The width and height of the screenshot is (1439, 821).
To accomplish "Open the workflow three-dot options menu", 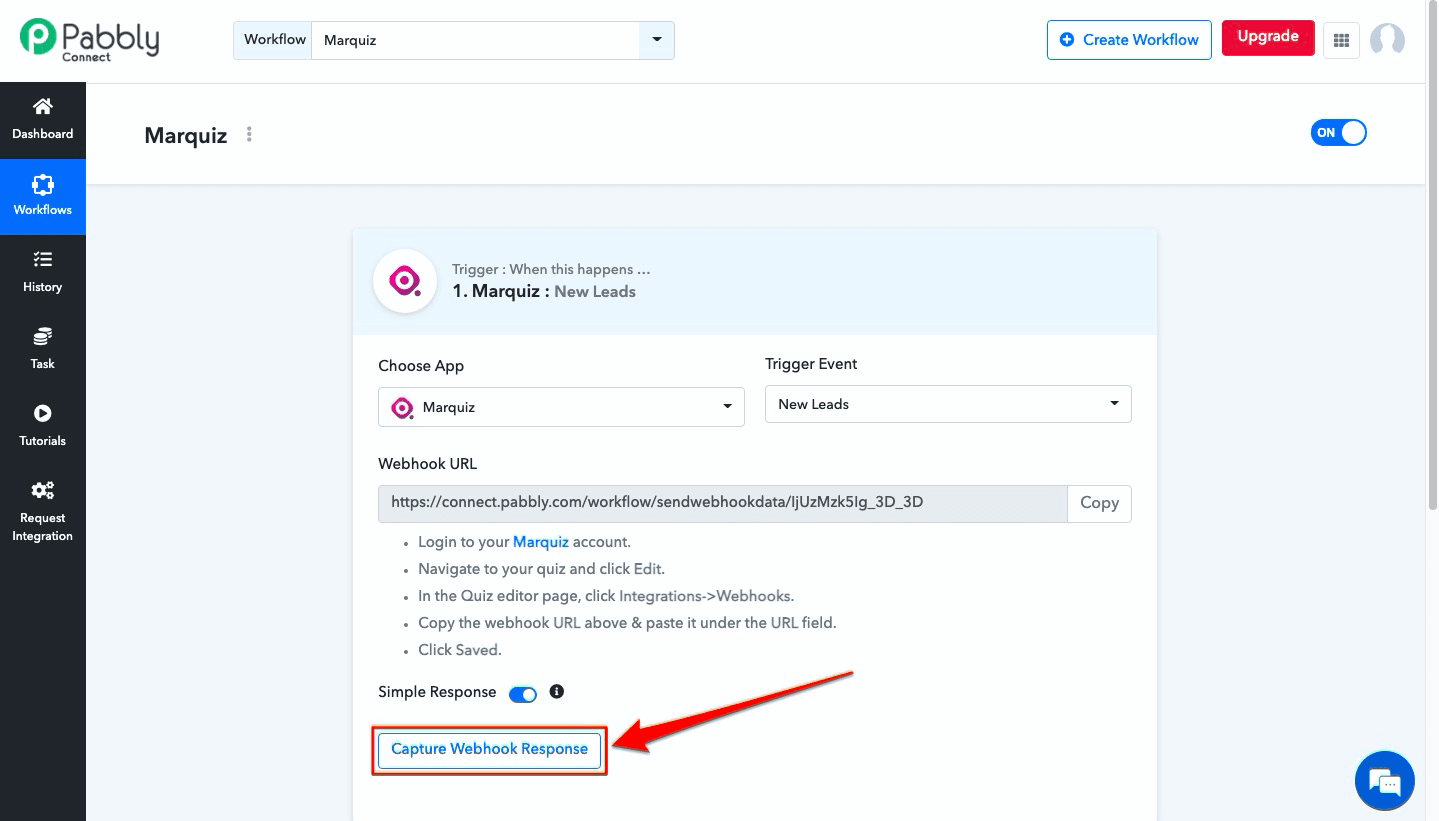I will (249, 134).
